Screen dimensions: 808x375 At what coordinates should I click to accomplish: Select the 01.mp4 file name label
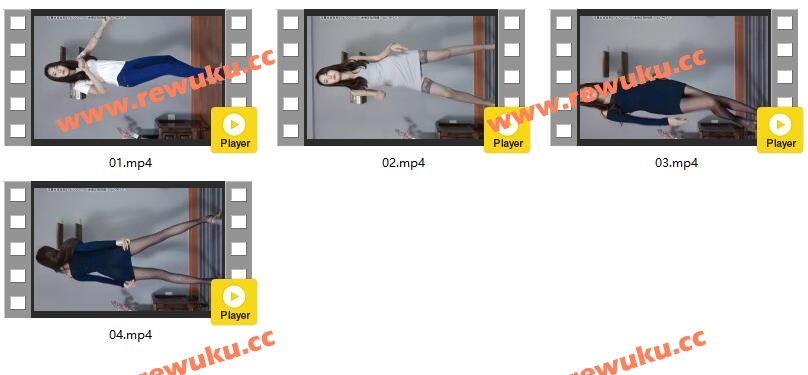click(x=130, y=163)
